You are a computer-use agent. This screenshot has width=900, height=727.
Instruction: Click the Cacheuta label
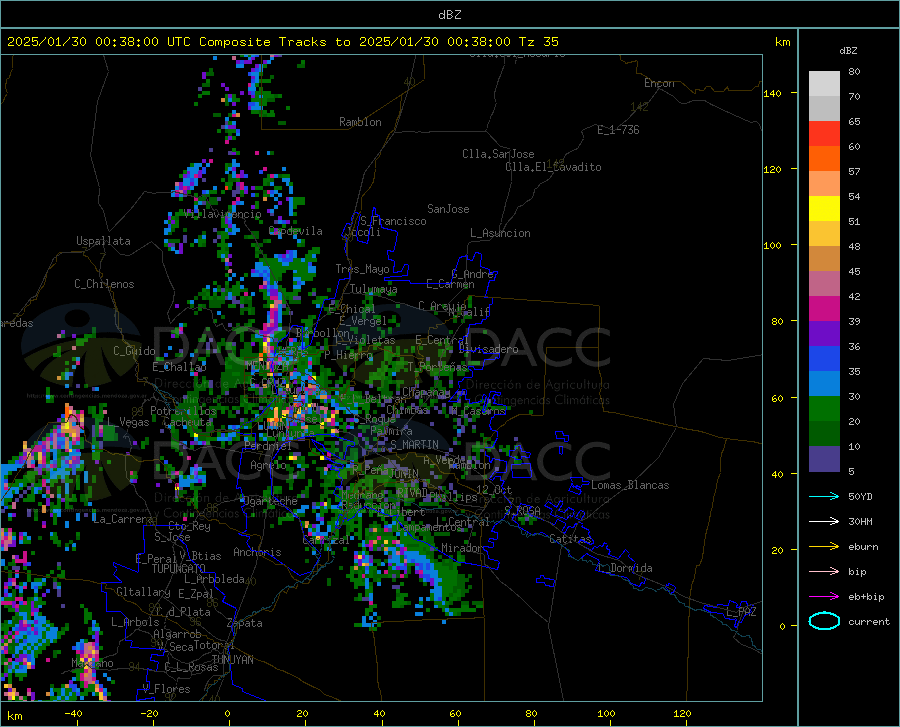coord(188,422)
